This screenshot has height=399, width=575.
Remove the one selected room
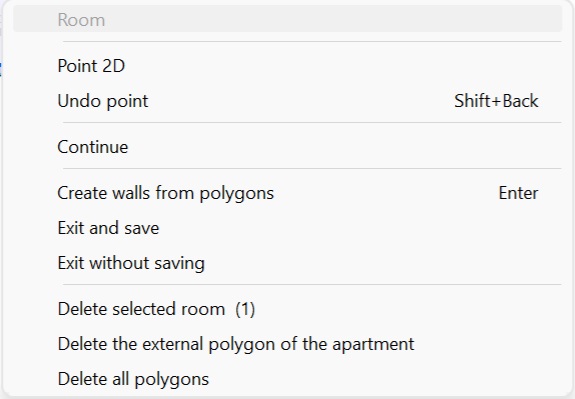288,309
